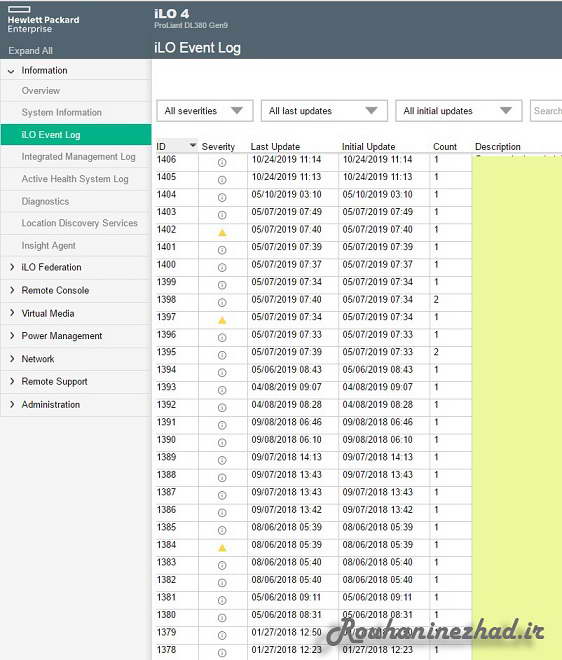This screenshot has width=562, height=660.
Task: Expand the Network section
Action: point(12,359)
